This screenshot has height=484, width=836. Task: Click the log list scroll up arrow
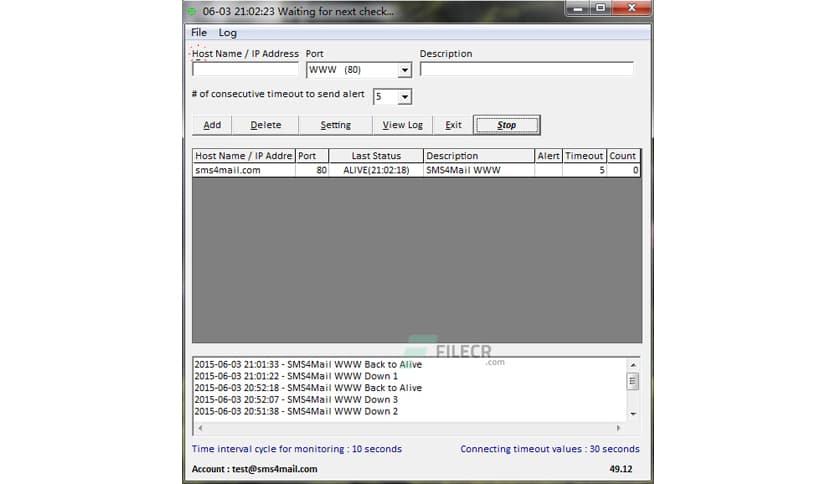click(633, 365)
